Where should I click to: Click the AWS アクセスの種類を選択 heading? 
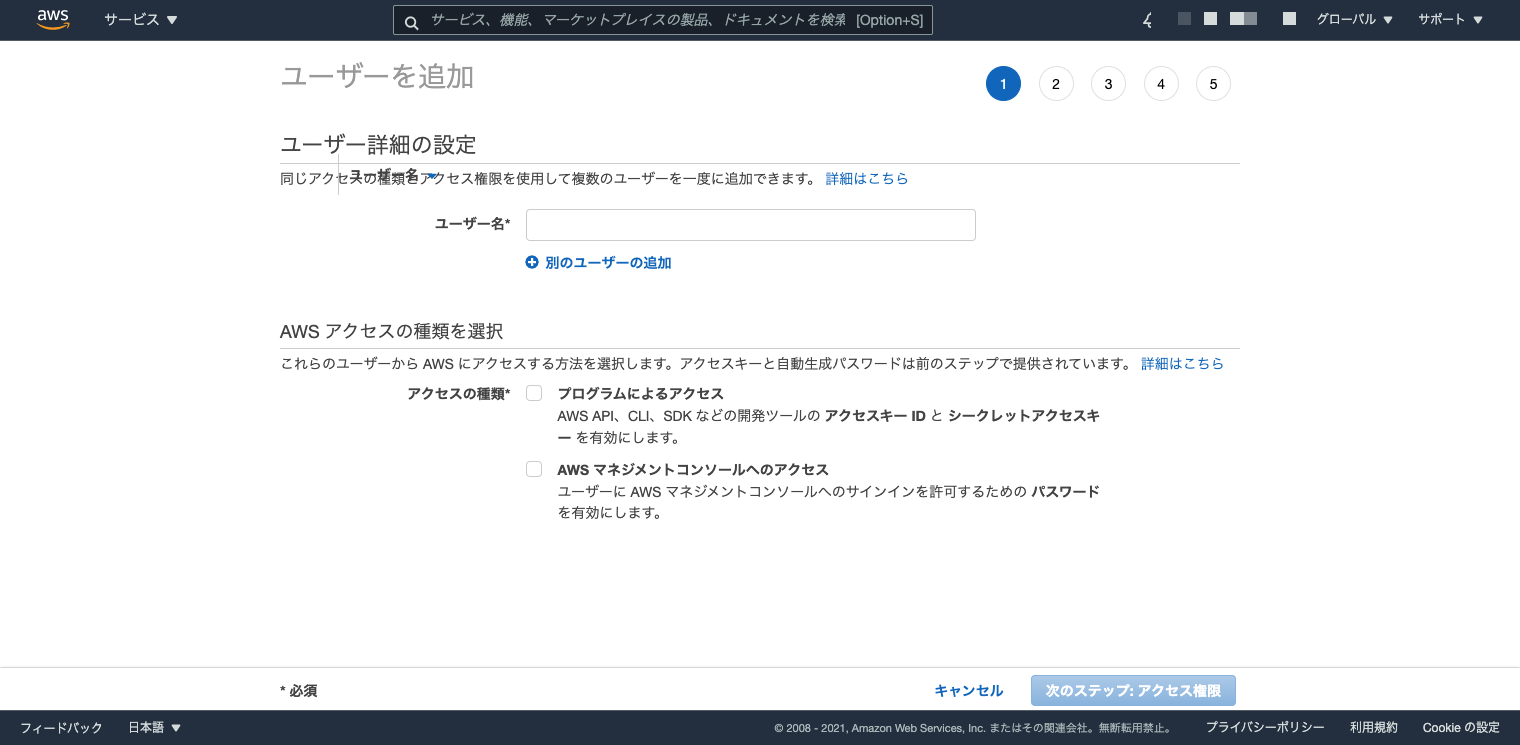[x=391, y=331]
